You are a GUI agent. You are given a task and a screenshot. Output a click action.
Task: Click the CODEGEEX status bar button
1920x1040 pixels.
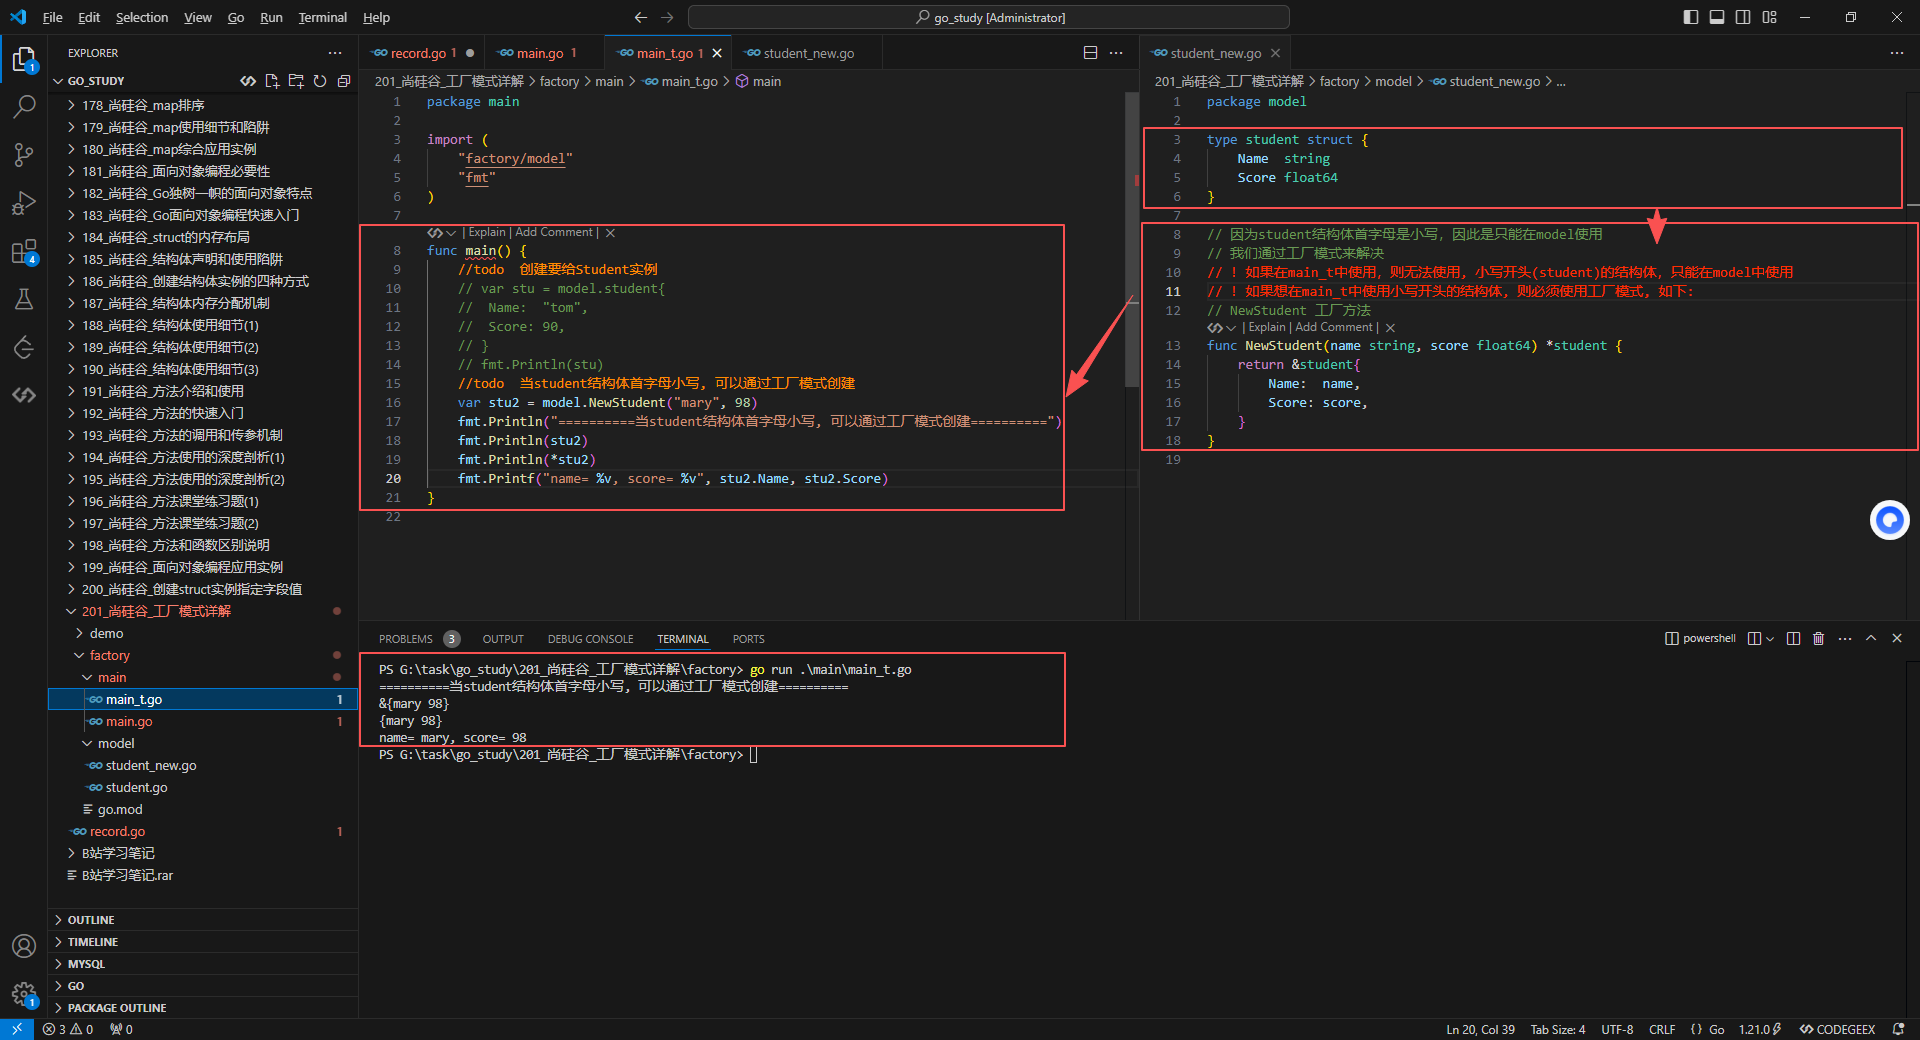pyautogui.click(x=1837, y=1029)
